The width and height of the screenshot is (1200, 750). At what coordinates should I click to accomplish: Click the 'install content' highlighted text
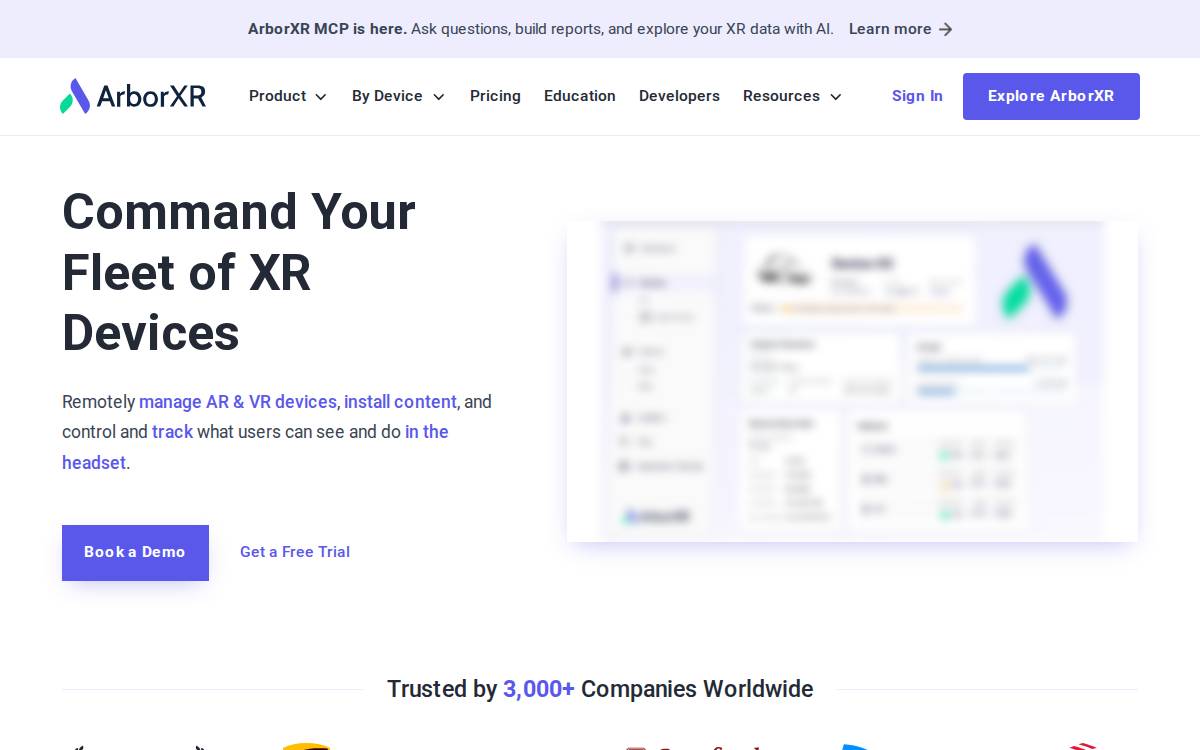400,401
